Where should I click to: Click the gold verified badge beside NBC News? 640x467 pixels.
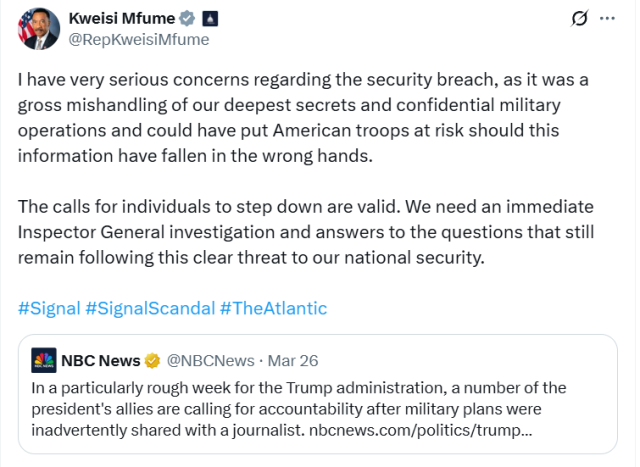pyautogui.click(x=152, y=360)
